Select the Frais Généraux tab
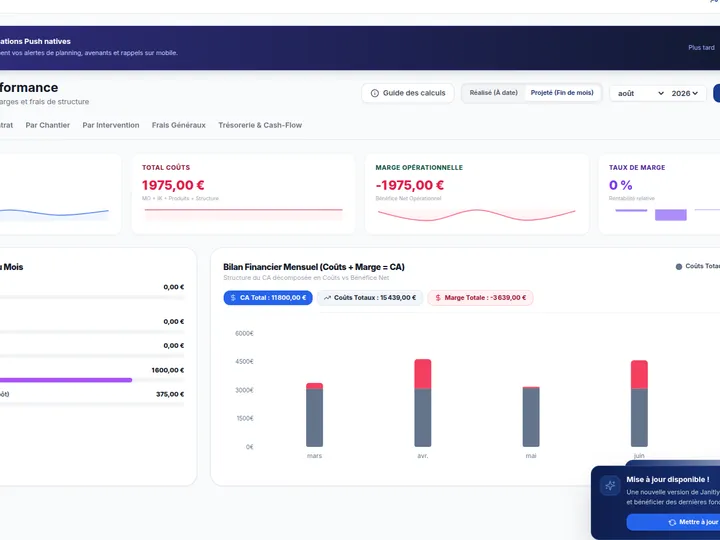 click(179, 125)
